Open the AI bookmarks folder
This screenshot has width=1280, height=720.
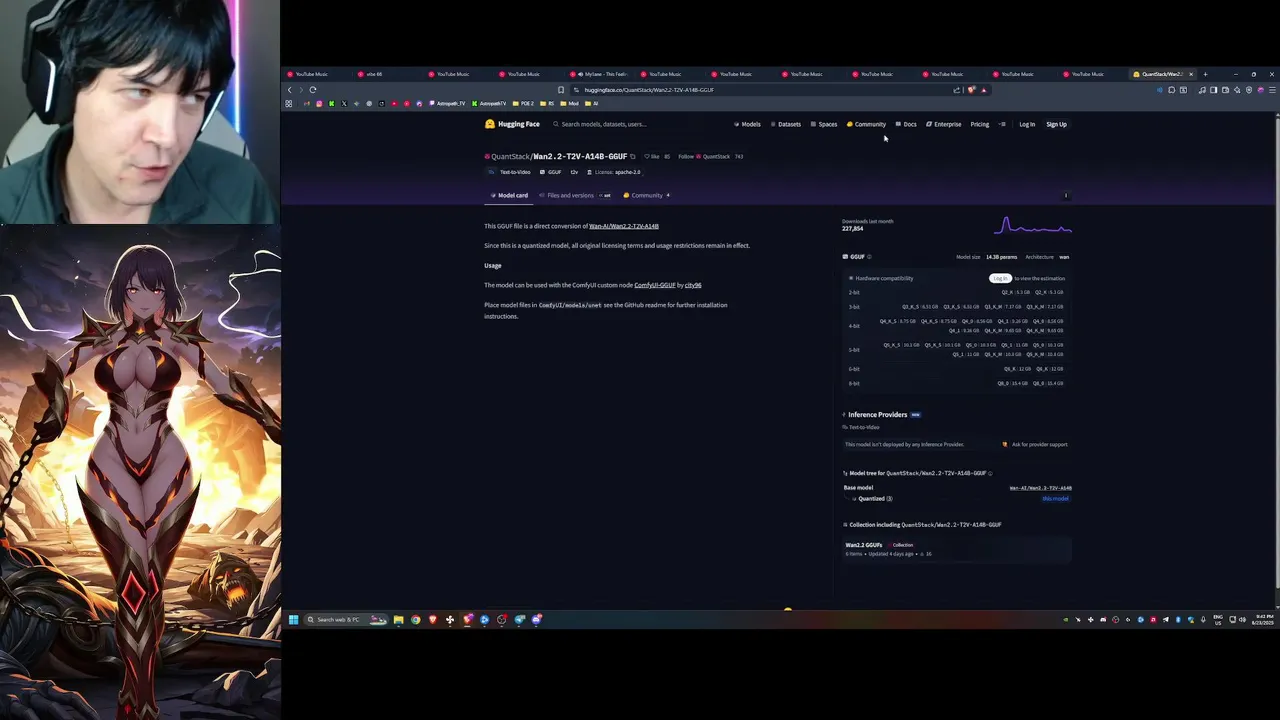(x=593, y=104)
